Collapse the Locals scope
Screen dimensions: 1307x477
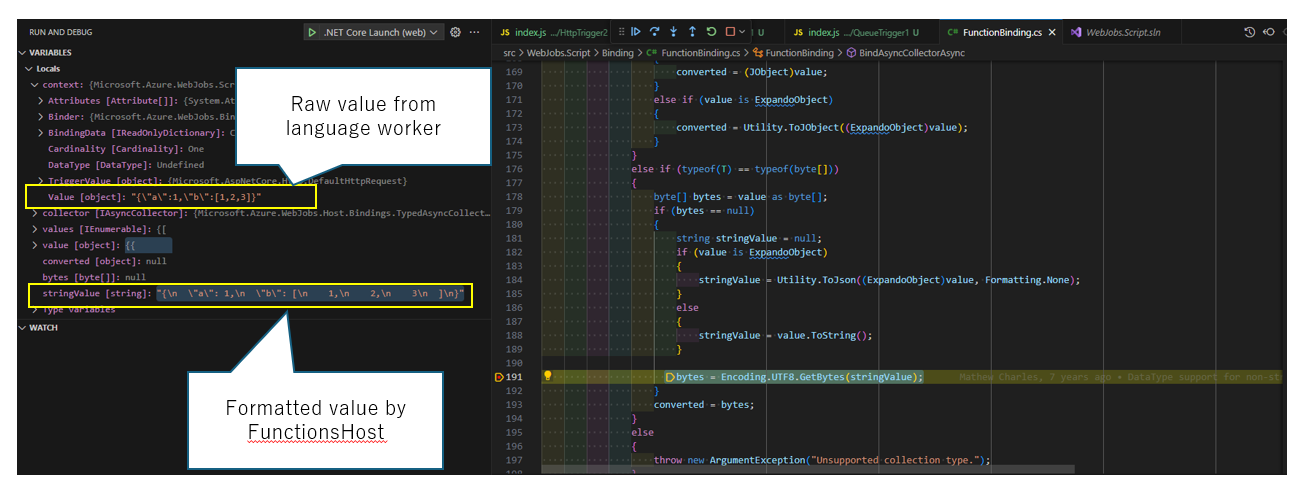coord(28,69)
